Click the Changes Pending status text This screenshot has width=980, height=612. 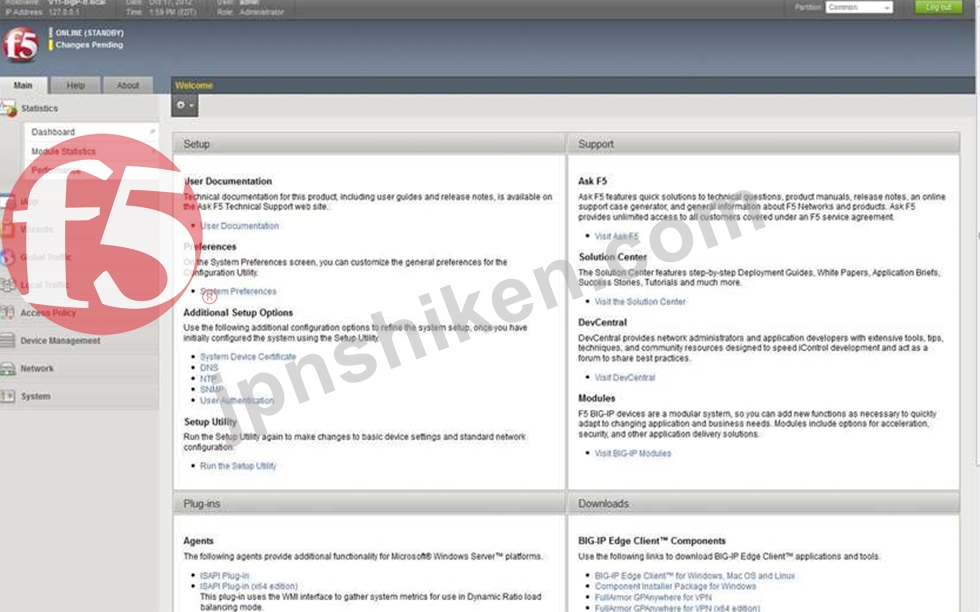coord(89,45)
